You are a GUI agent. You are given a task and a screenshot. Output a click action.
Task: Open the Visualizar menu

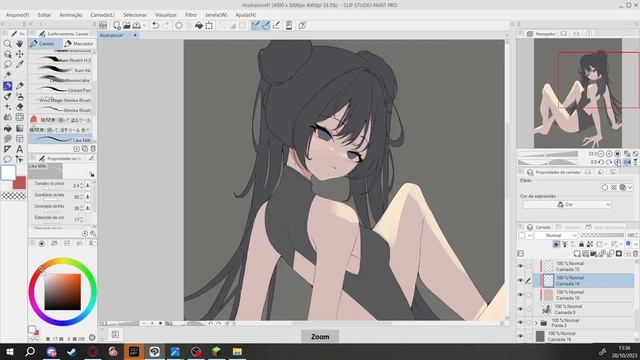166,15
